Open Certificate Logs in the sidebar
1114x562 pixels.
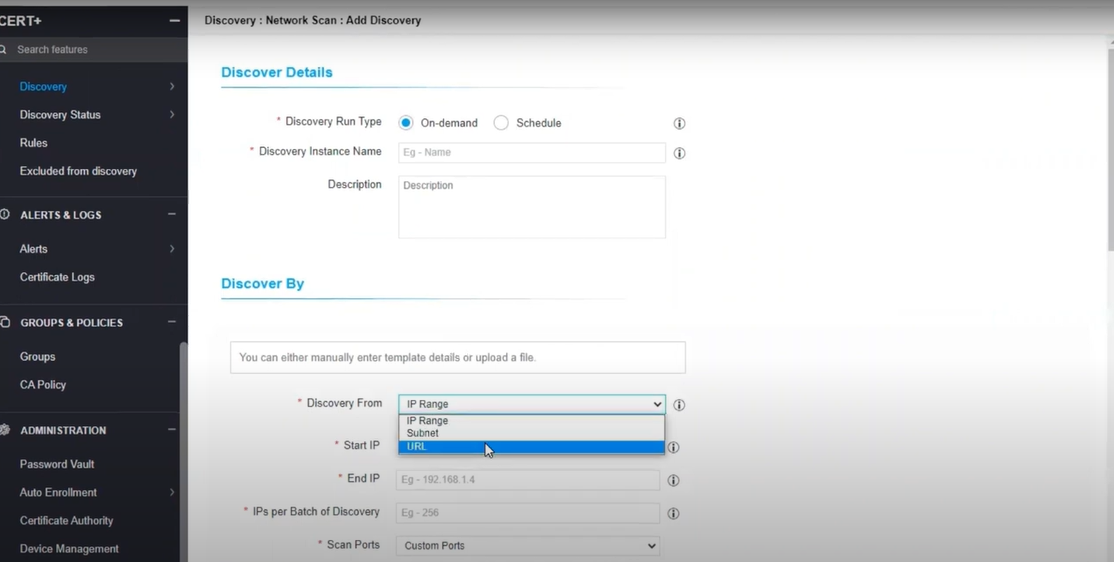(57, 277)
